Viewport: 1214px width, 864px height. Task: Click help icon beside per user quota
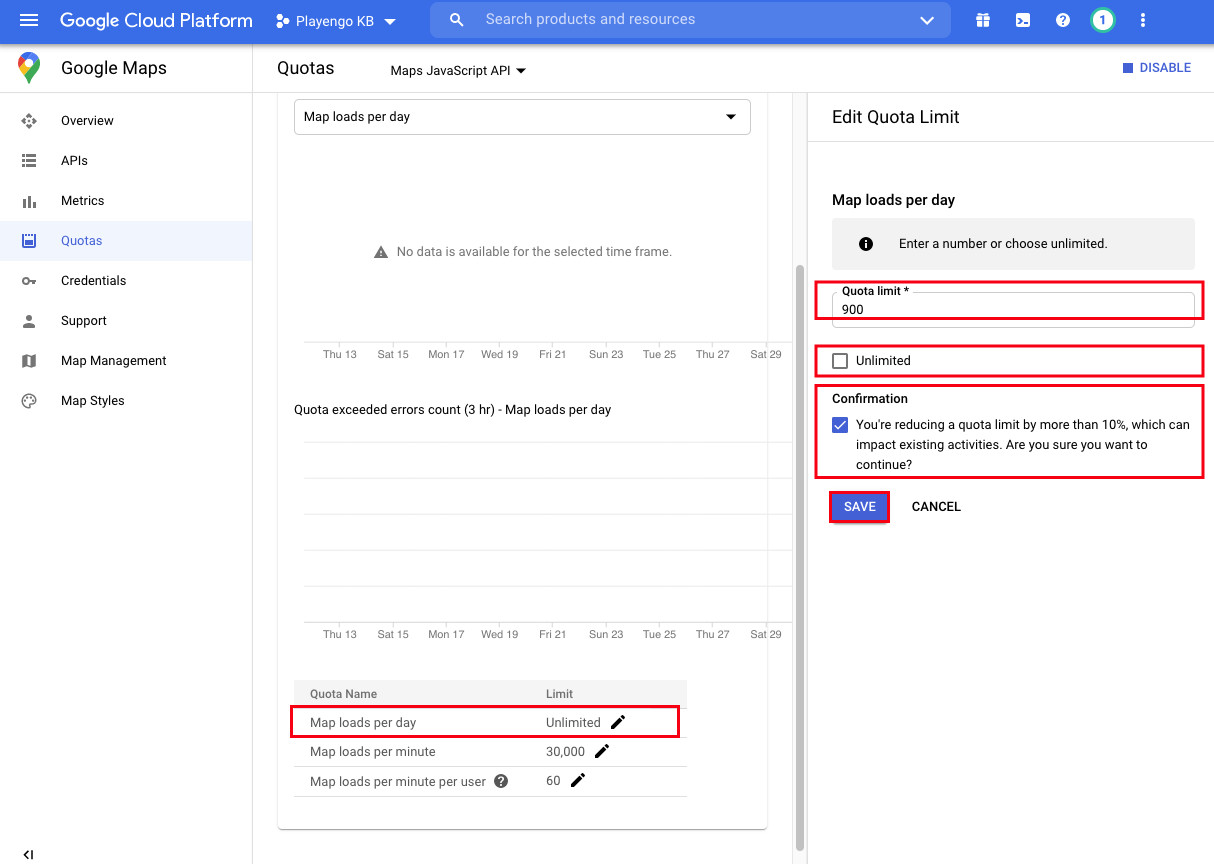501,781
